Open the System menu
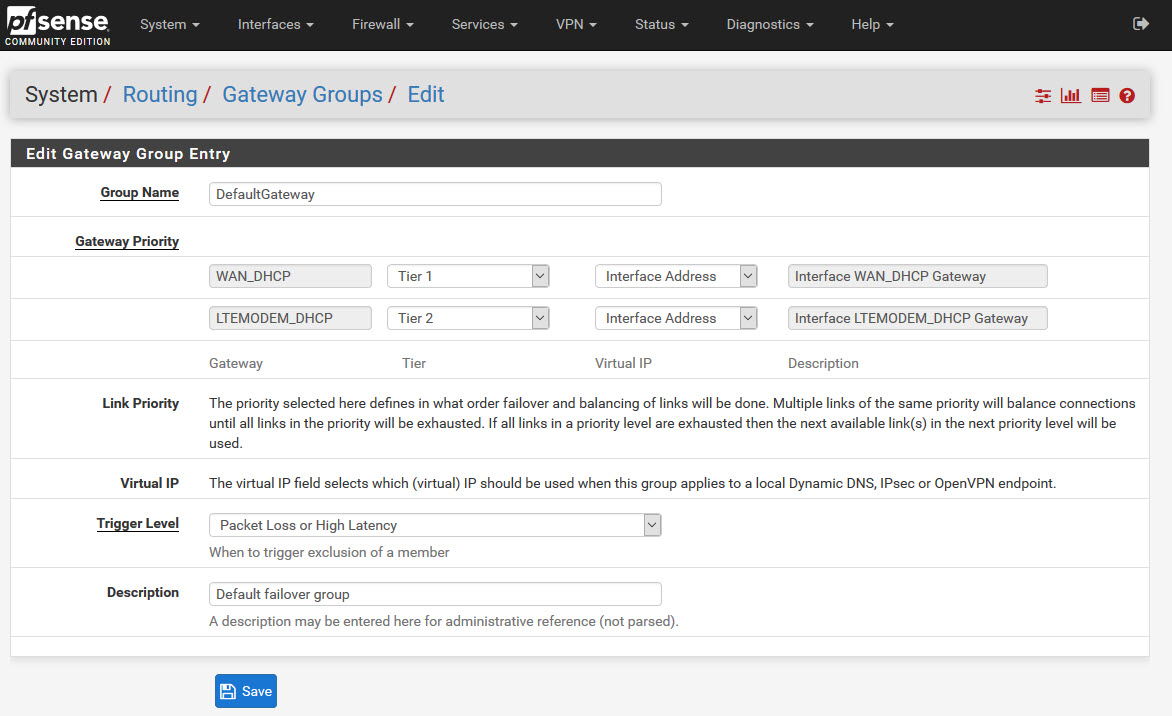 [169, 24]
